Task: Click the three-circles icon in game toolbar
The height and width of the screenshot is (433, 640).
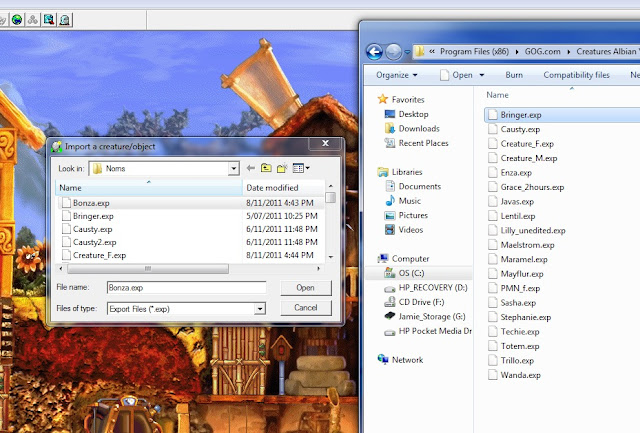Action: 33,20
